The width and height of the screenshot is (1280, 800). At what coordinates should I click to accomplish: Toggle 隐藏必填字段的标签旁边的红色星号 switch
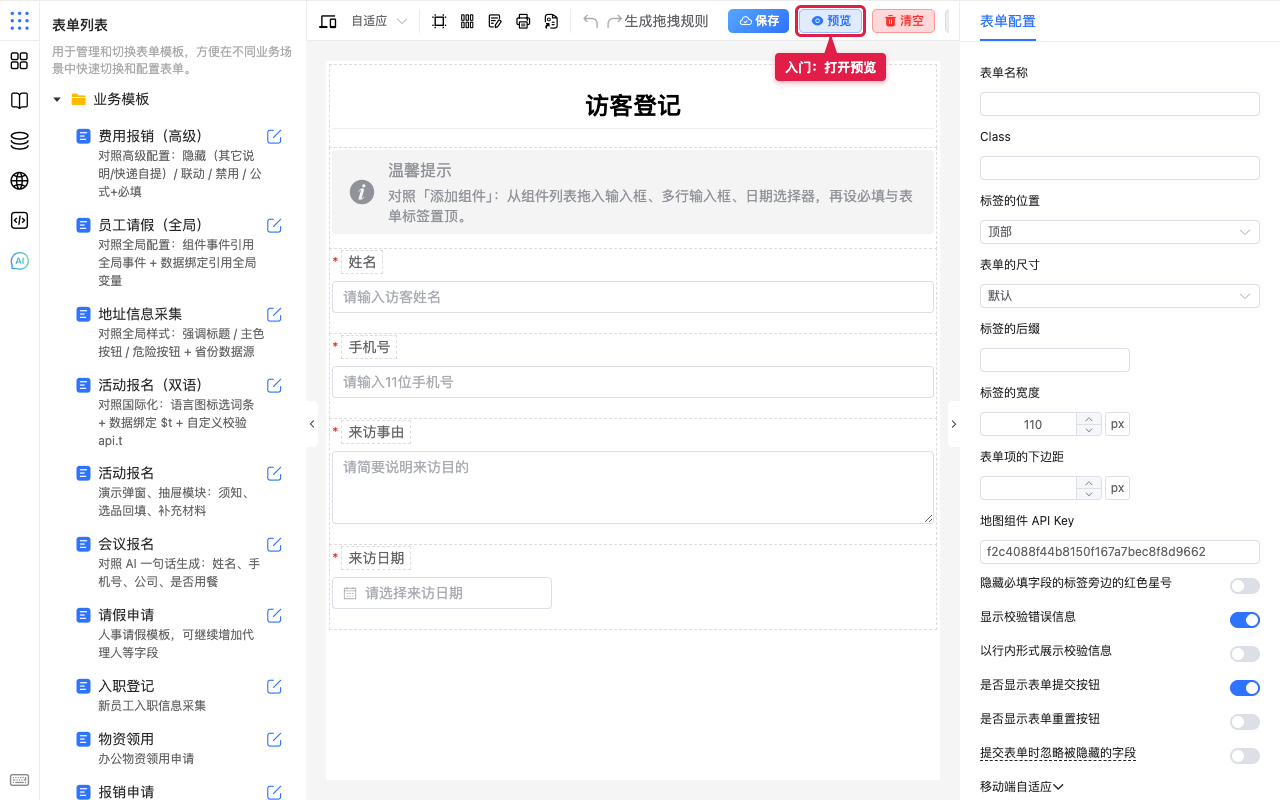(x=1244, y=586)
